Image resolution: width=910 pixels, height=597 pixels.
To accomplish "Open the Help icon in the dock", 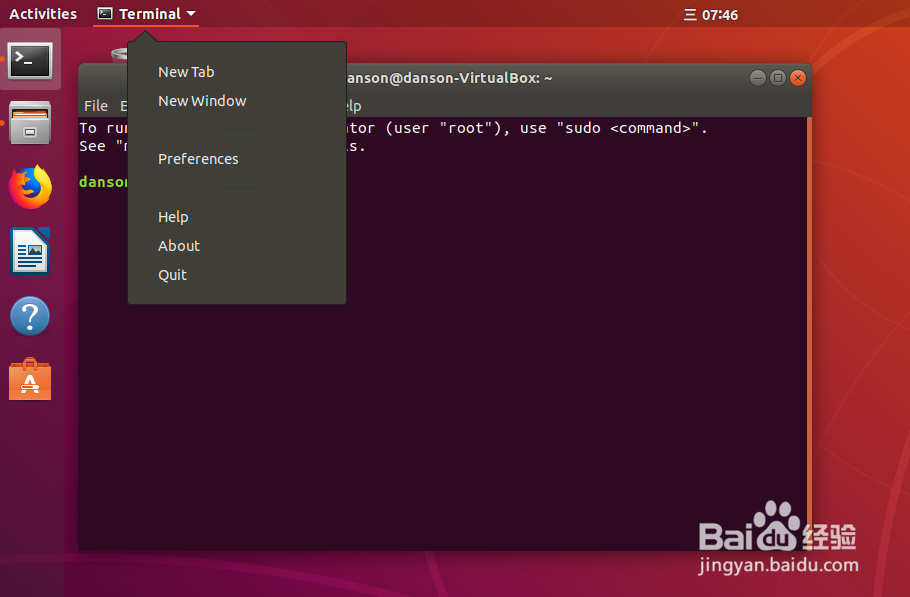I will click(30, 316).
